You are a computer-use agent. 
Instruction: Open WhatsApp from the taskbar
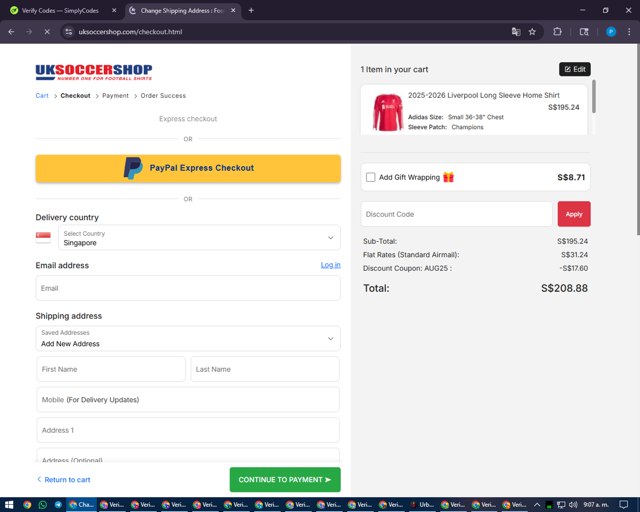click(x=42, y=505)
